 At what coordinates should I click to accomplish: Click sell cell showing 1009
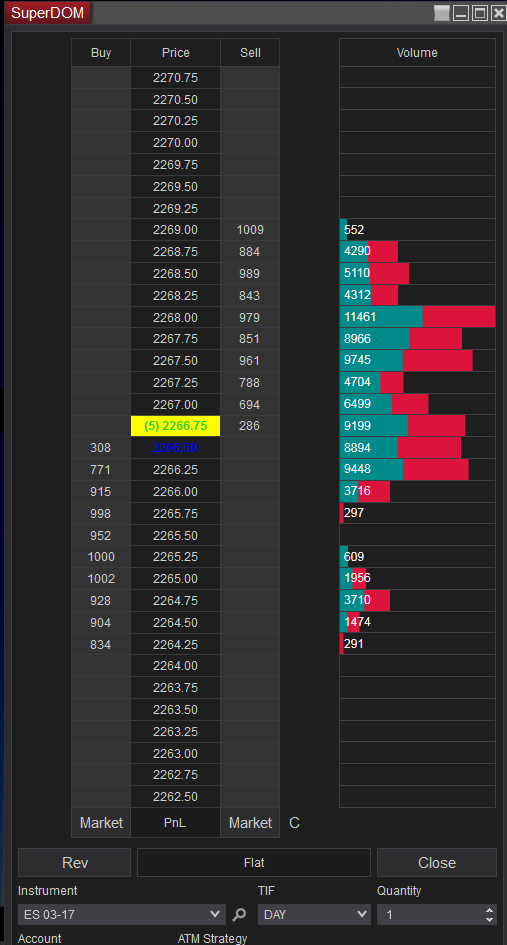coord(250,230)
